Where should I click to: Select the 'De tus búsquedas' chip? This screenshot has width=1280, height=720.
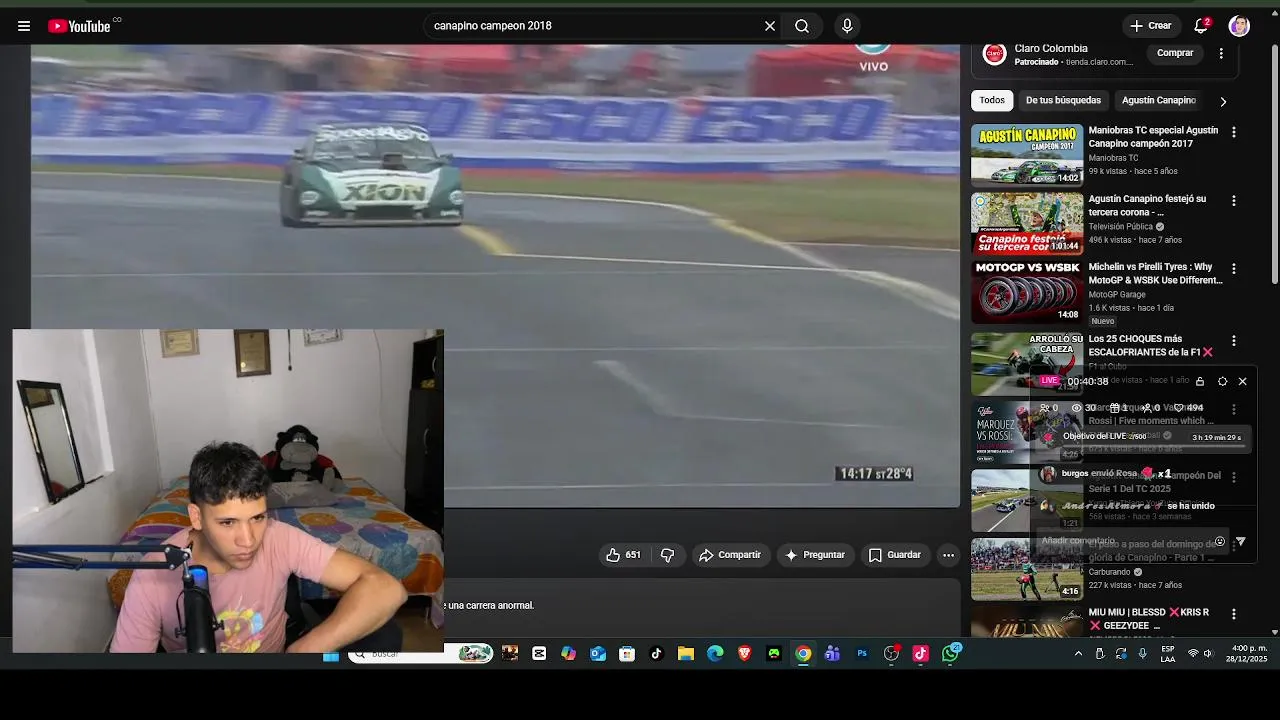click(x=1063, y=100)
